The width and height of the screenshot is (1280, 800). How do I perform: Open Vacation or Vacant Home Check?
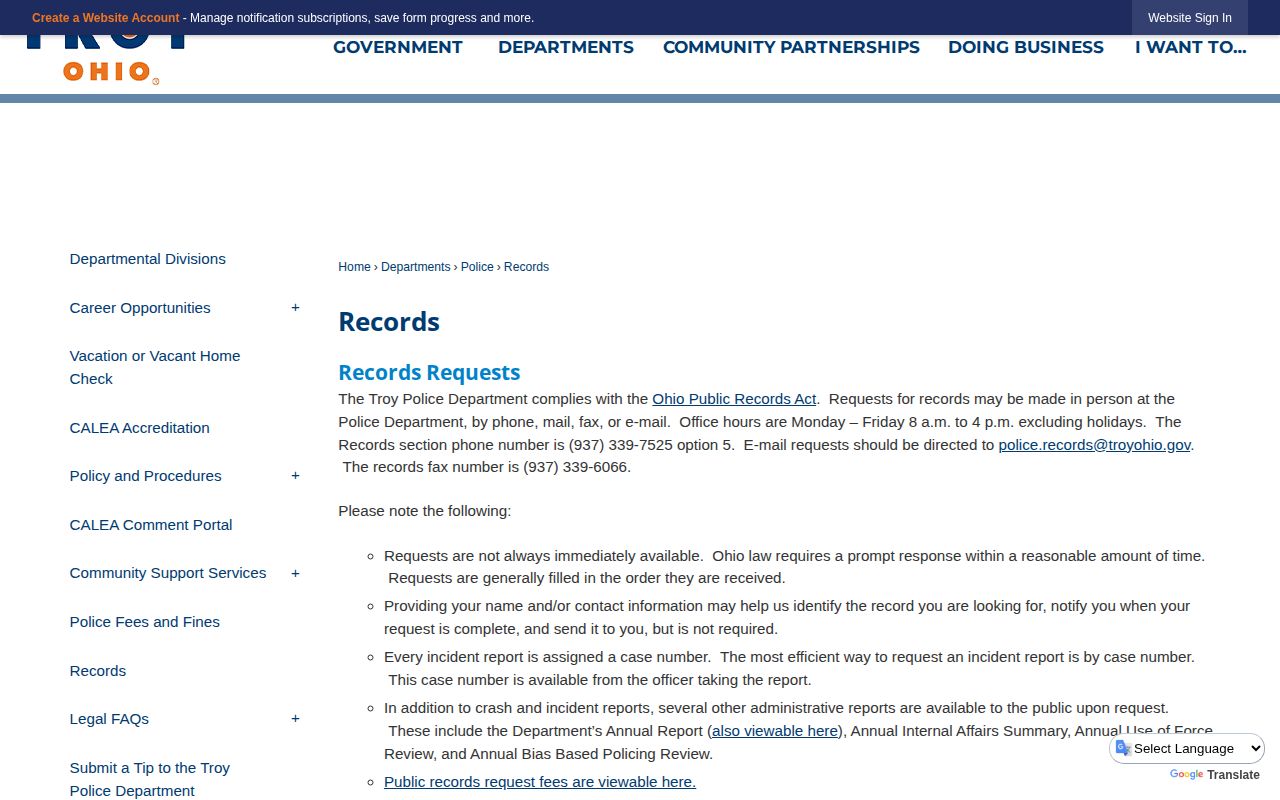[x=155, y=367]
